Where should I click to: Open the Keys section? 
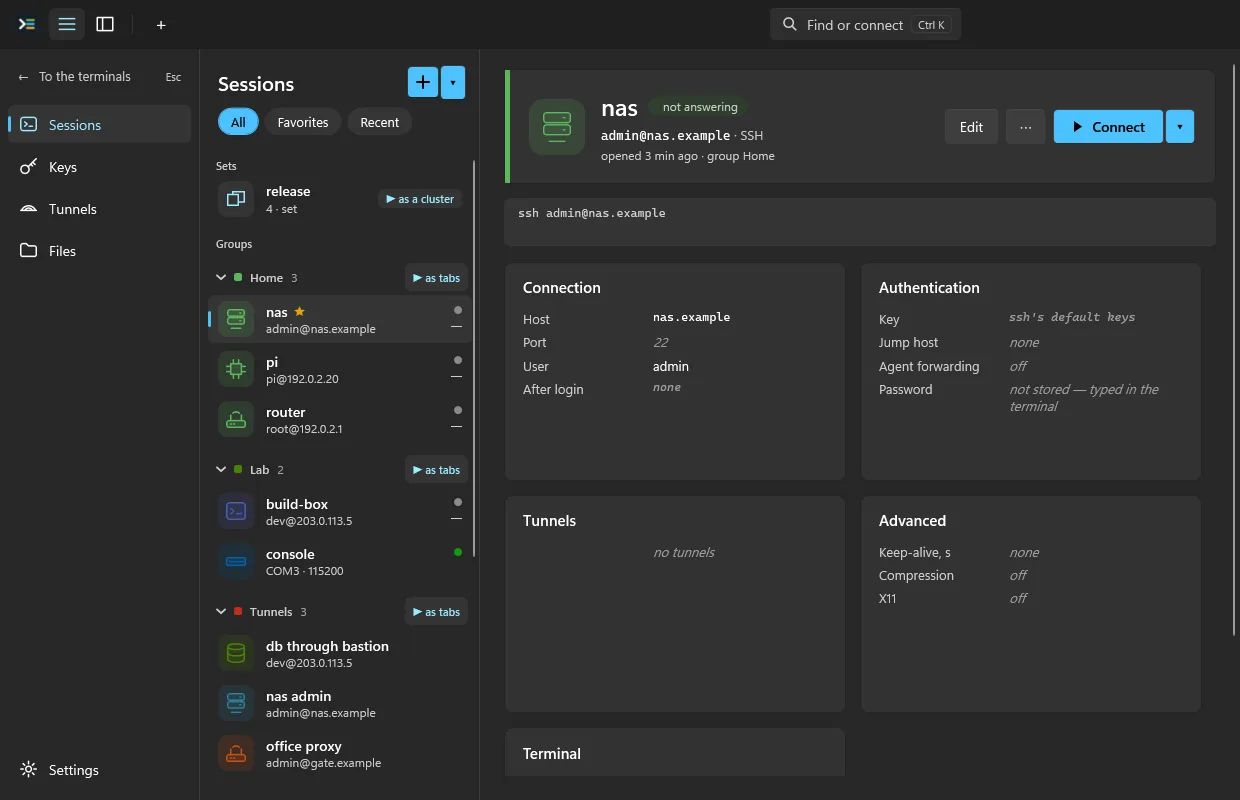pos(100,167)
